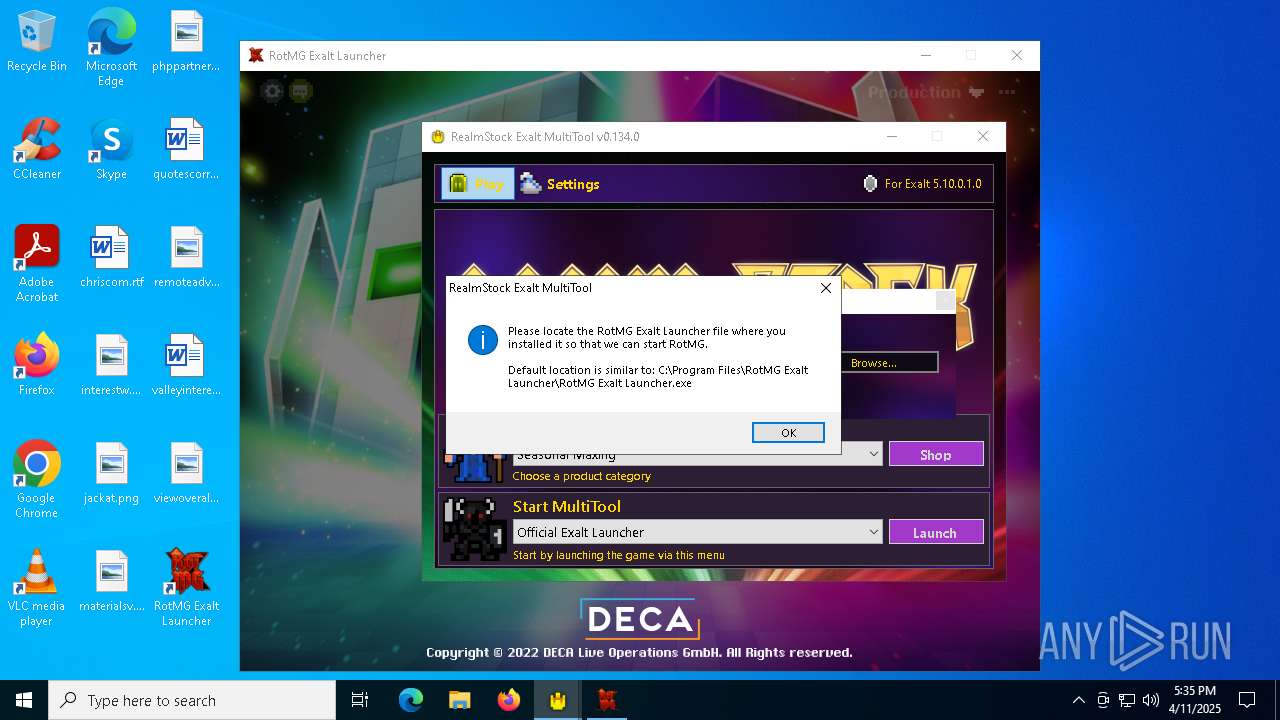The image size is (1280, 720).
Task: Click 'Choose a product category' text
Action: tap(582, 476)
